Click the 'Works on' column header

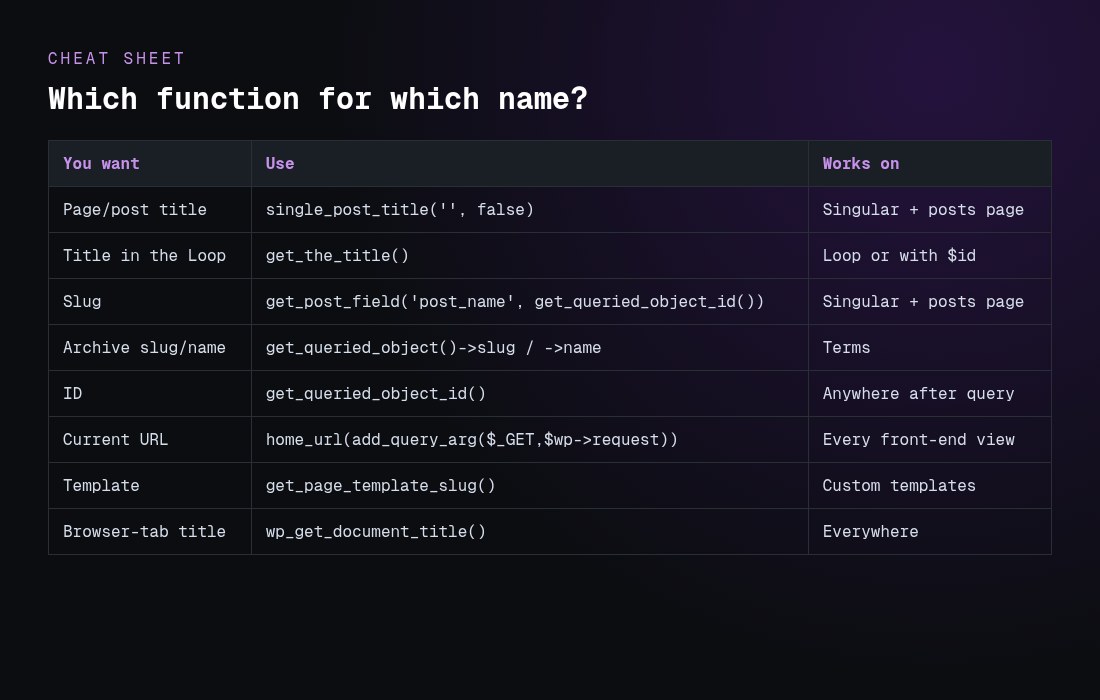(x=930, y=163)
